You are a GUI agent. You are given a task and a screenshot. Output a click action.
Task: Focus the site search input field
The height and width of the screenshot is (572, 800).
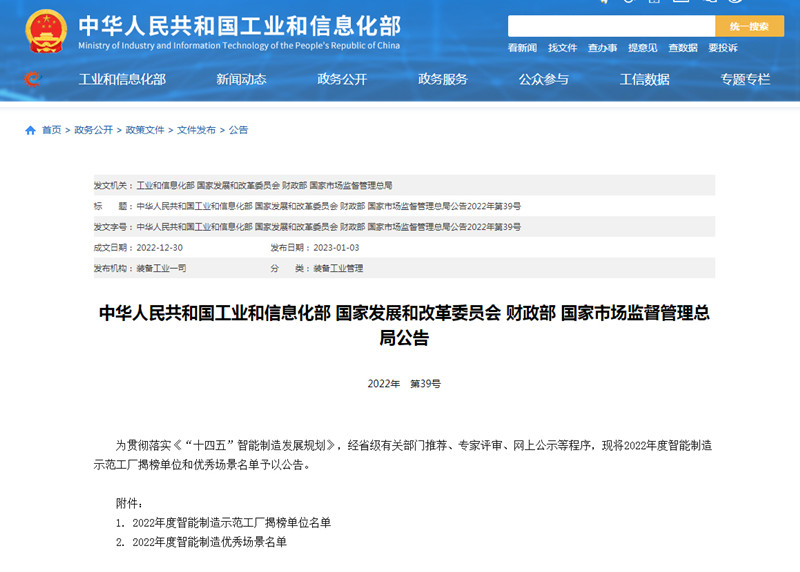(x=611, y=26)
